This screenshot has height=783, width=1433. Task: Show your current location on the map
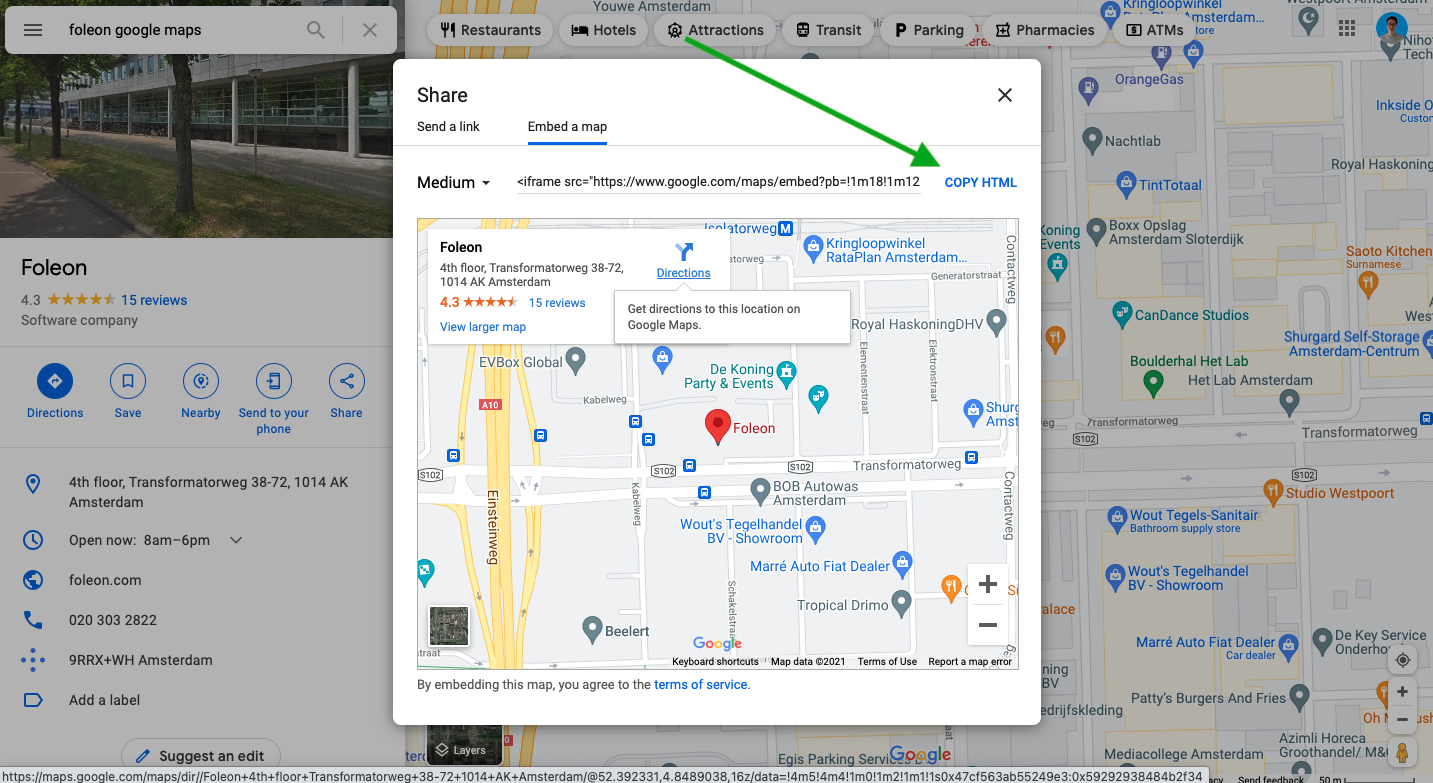click(1402, 659)
